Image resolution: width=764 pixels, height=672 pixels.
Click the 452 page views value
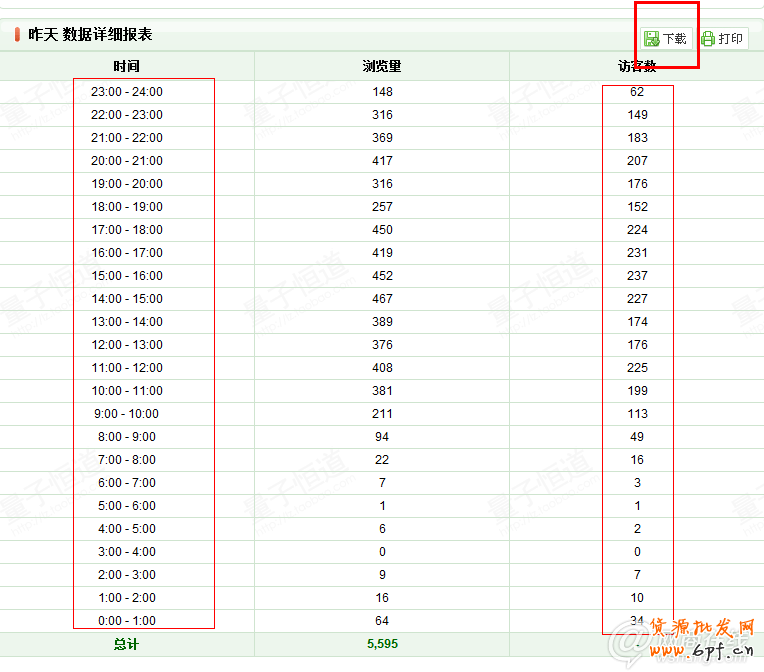point(382,276)
